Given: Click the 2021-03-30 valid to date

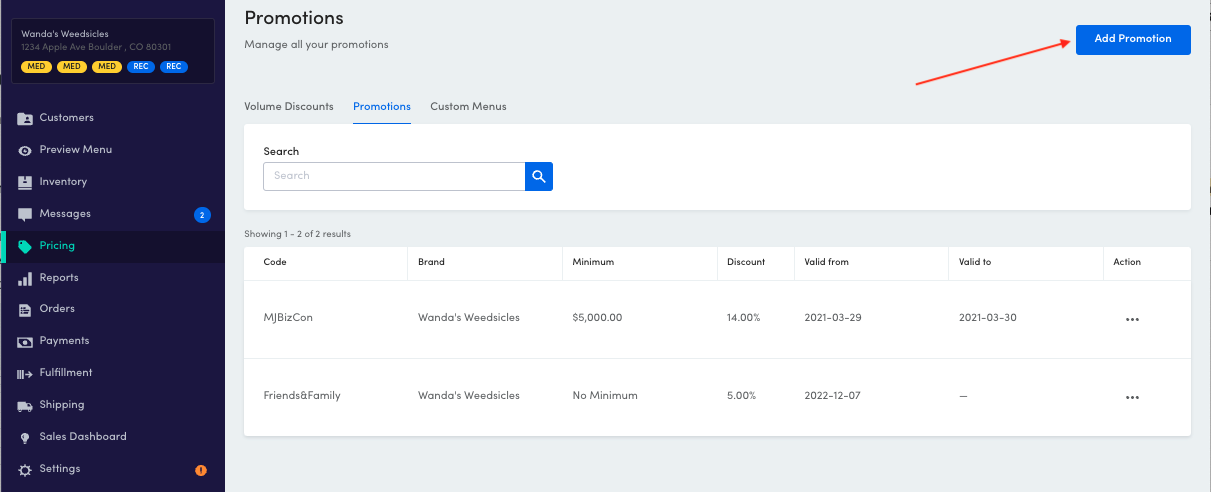Looking at the screenshot, I should click(x=987, y=318).
